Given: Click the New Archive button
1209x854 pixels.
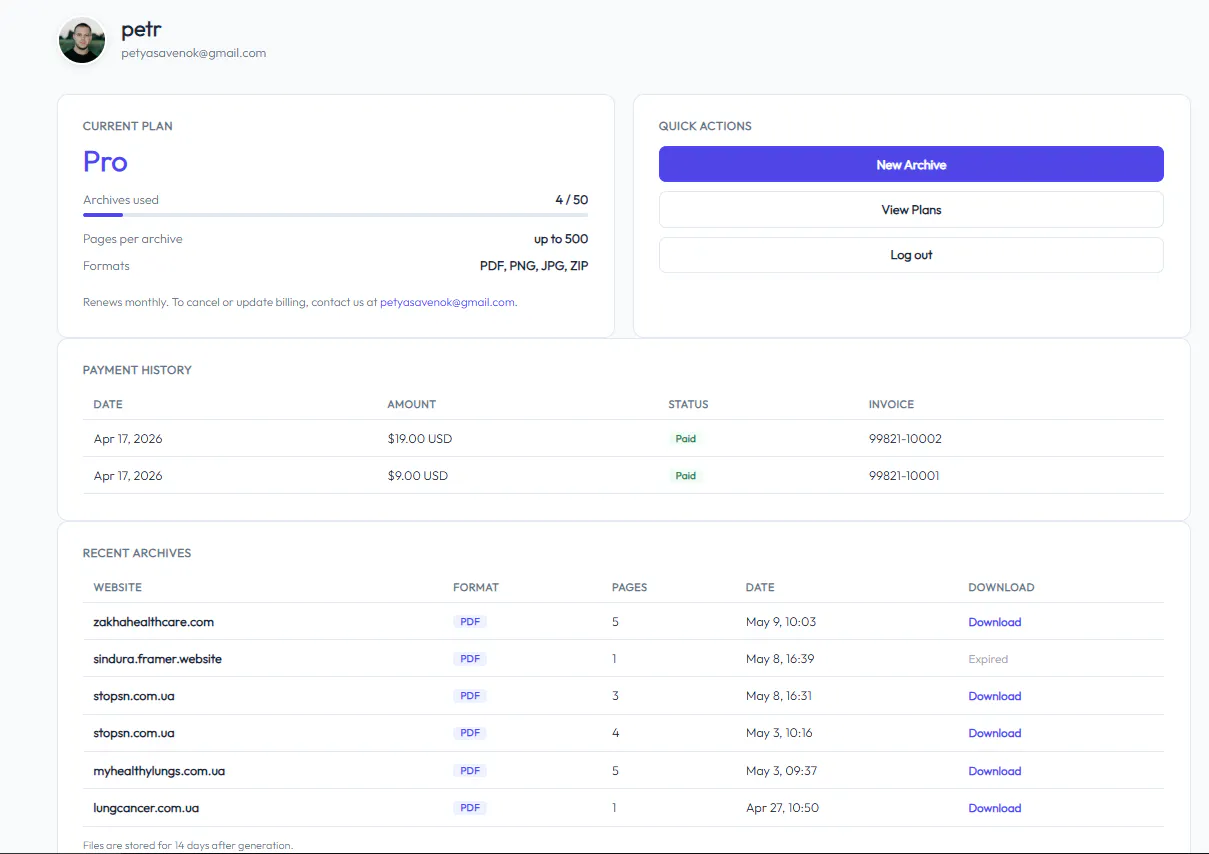Looking at the screenshot, I should point(911,164).
